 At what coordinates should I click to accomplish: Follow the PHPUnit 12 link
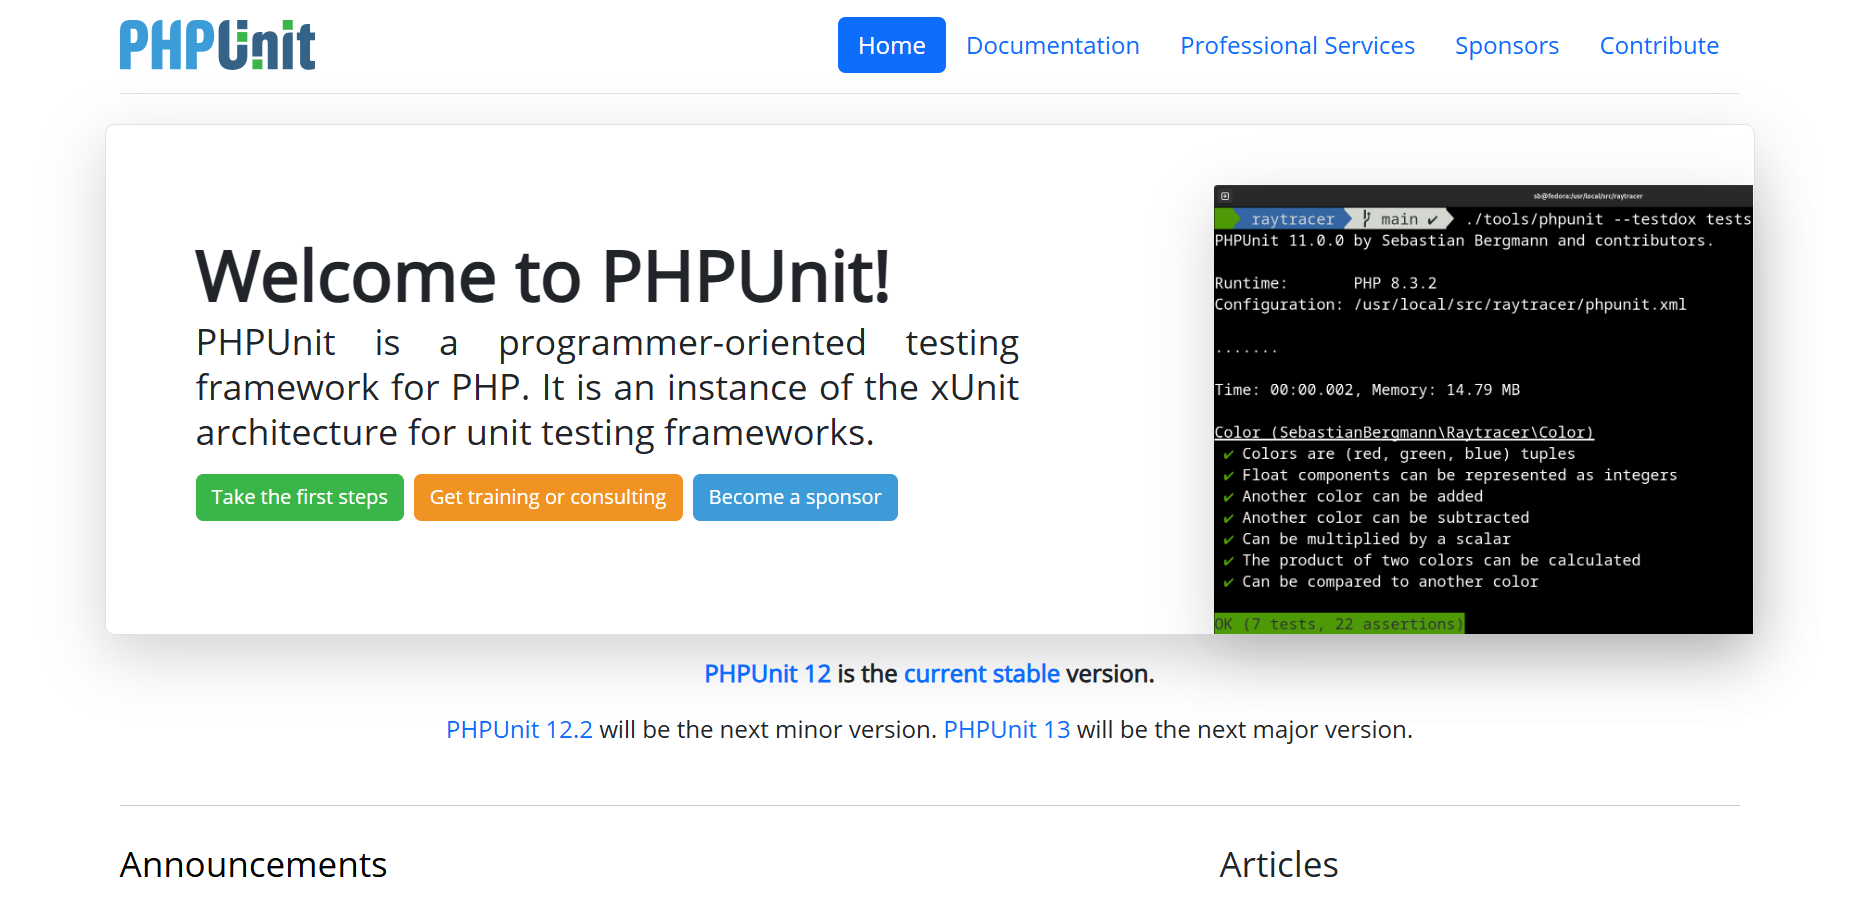767,674
